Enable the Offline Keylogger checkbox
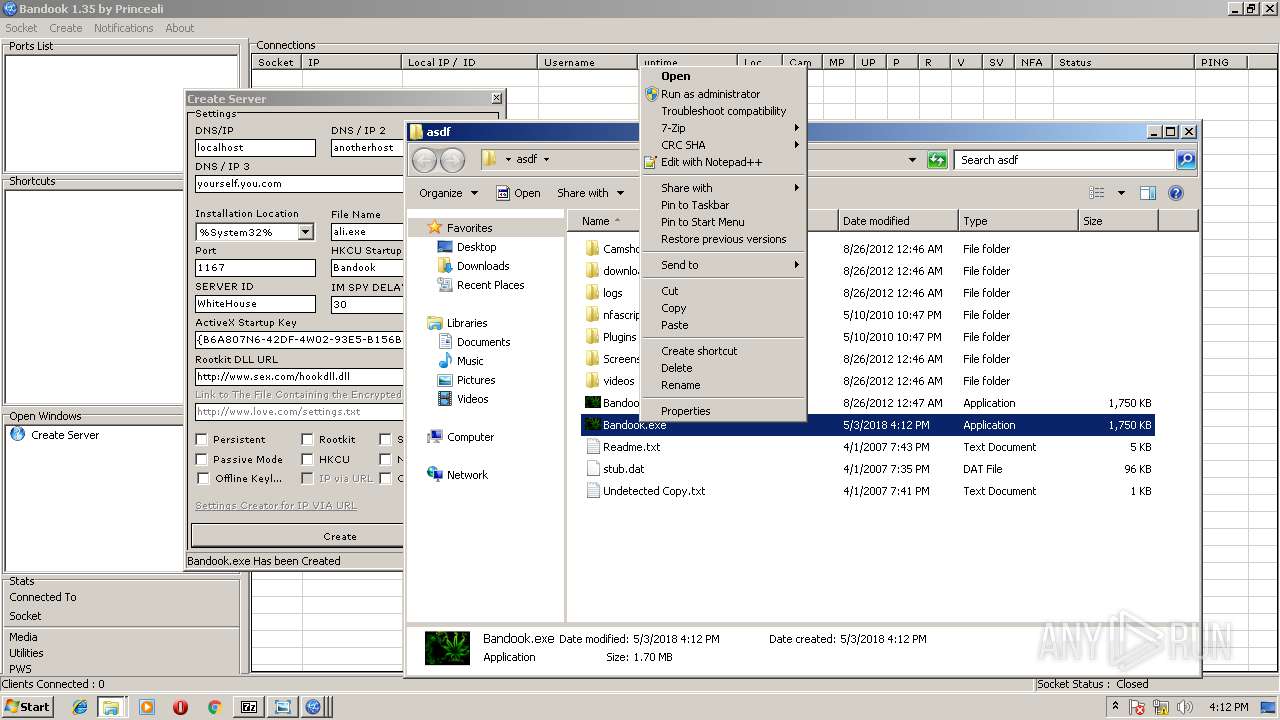The height and width of the screenshot is (720, 1280). point(202,478)
